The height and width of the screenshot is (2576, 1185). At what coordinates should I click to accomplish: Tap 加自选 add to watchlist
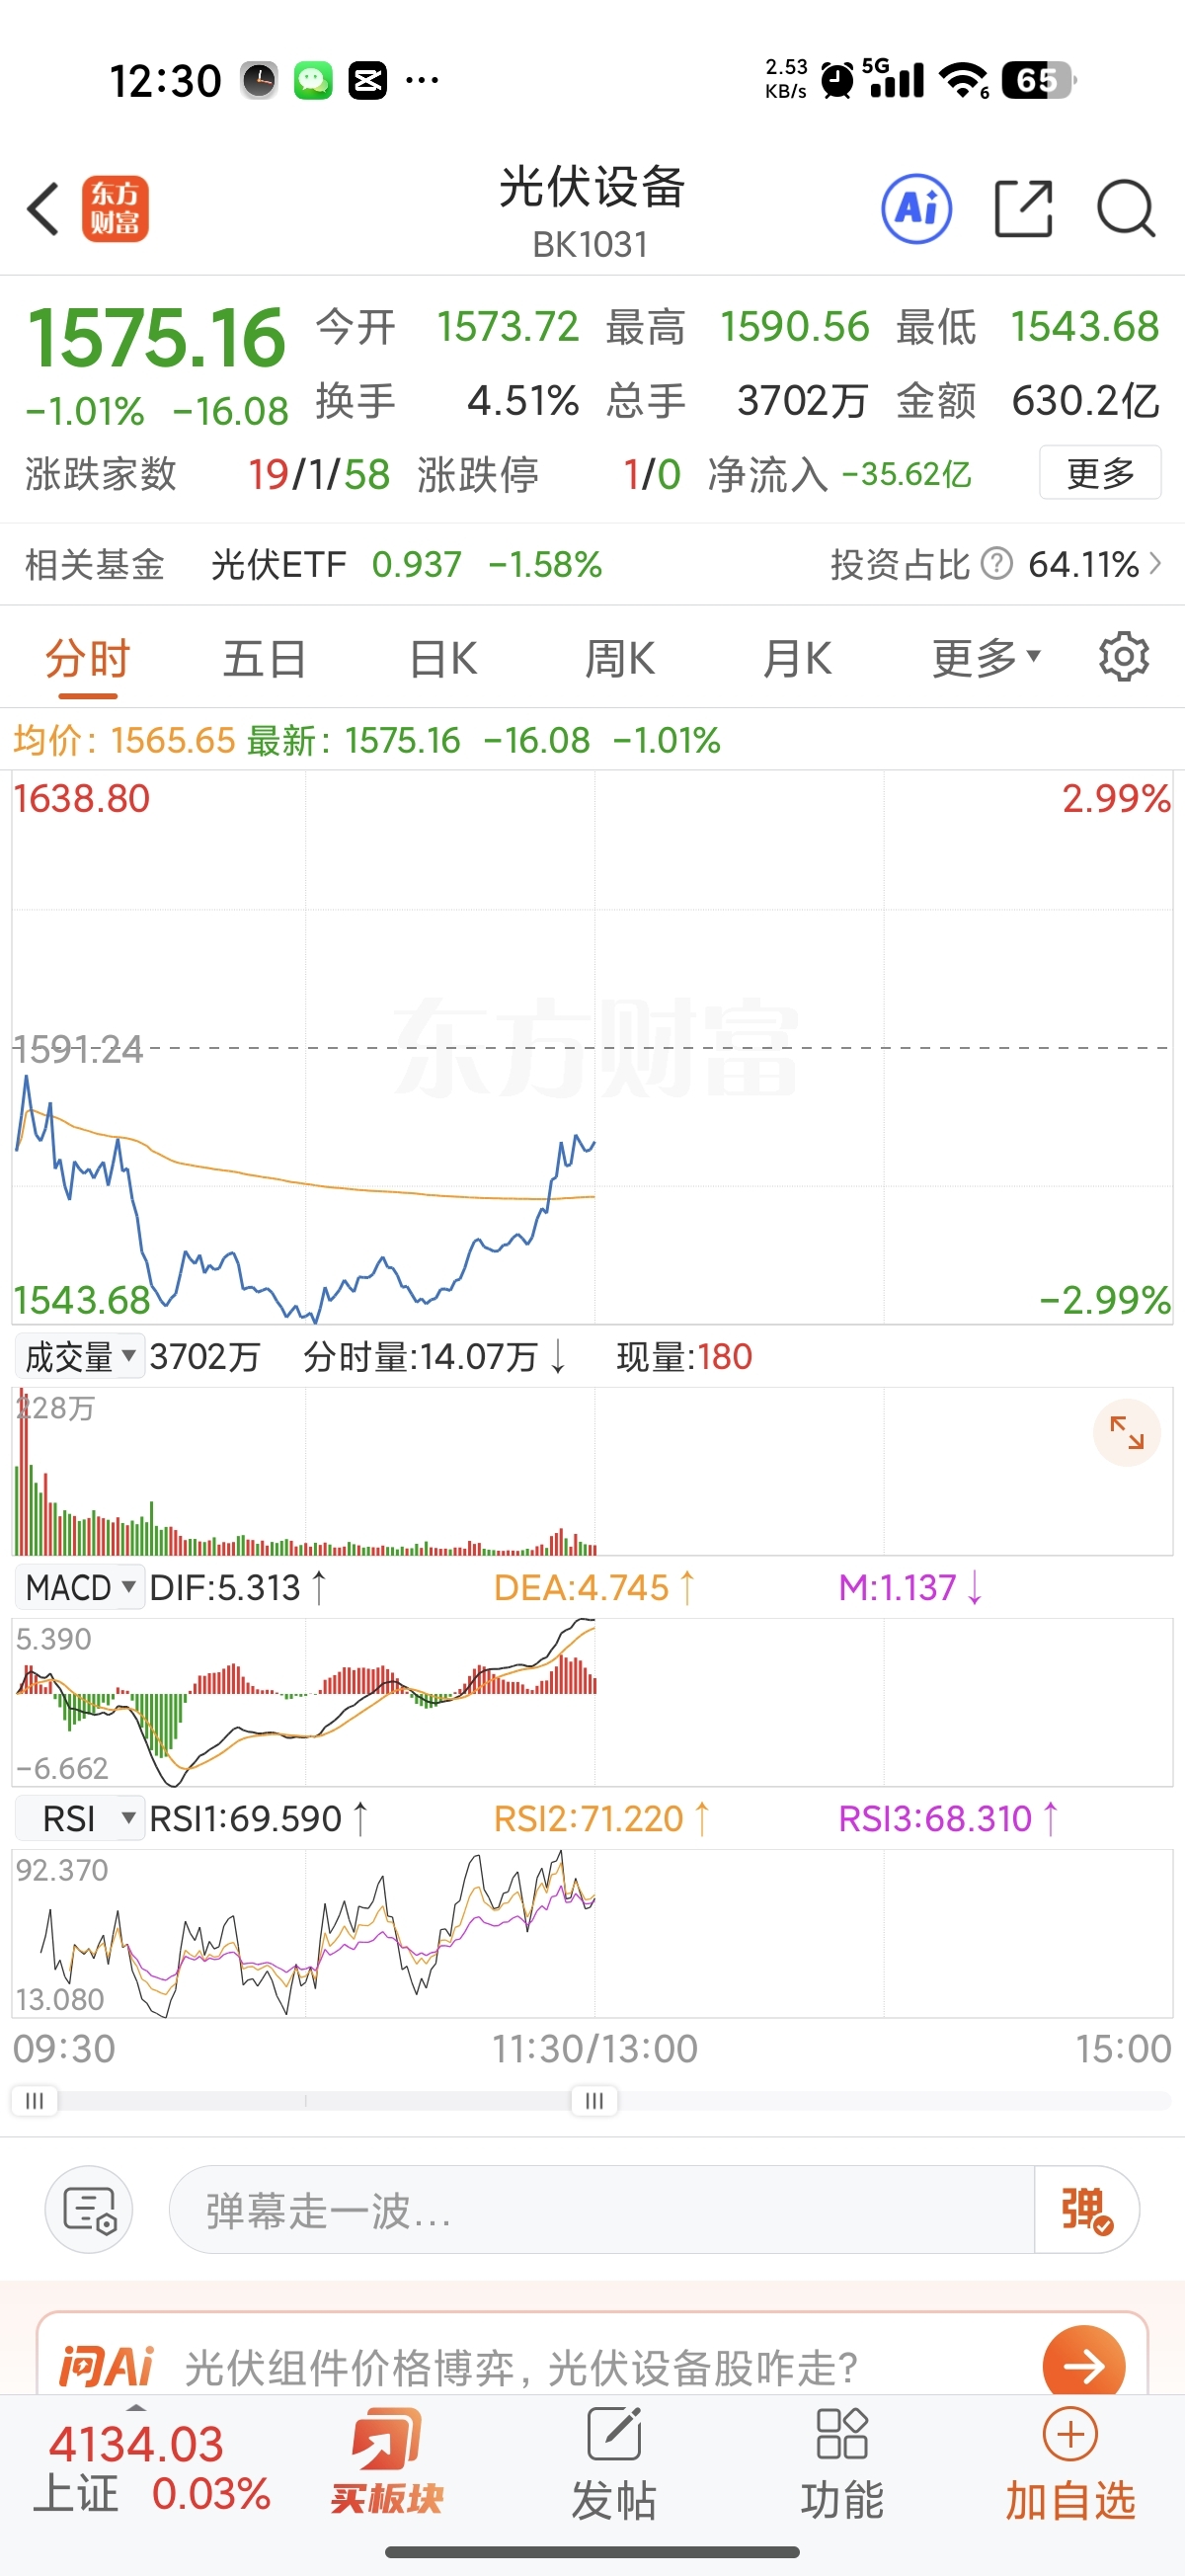pos(1070,2463)
